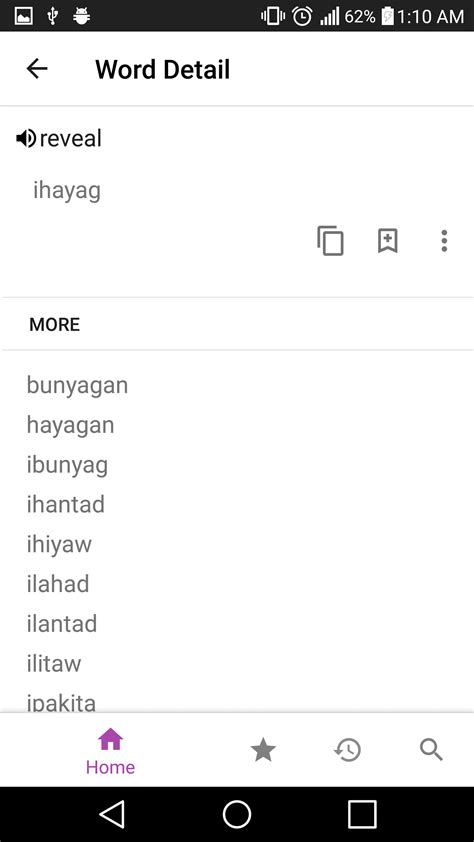This screenshot has width=474, height=842.
Task: Tap the translation ihayag
Action: 67,191
